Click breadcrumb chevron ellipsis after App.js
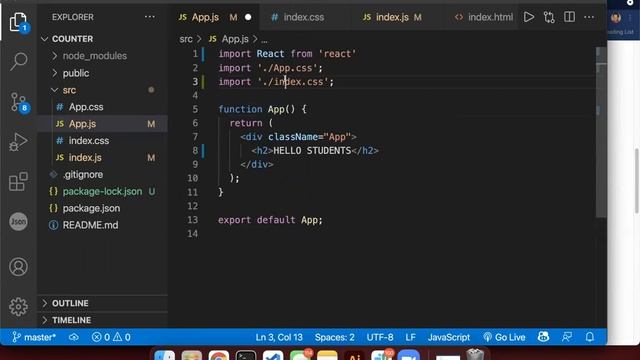The width and height of the screenshot is (640, 360). (264, 40)
